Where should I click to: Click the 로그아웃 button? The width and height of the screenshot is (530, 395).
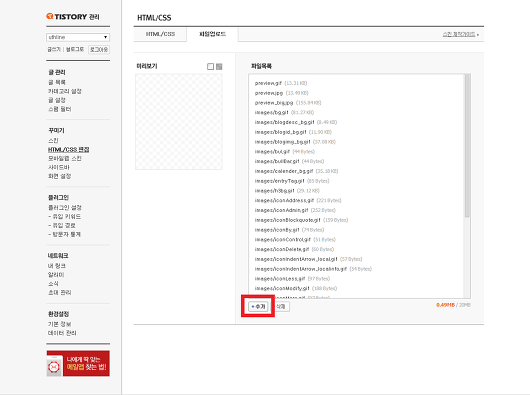[x=99, y=50]
